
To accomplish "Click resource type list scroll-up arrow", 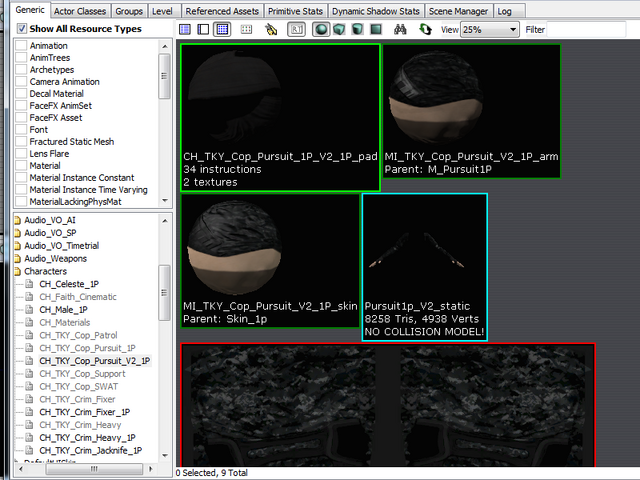I will pos(165,46).
